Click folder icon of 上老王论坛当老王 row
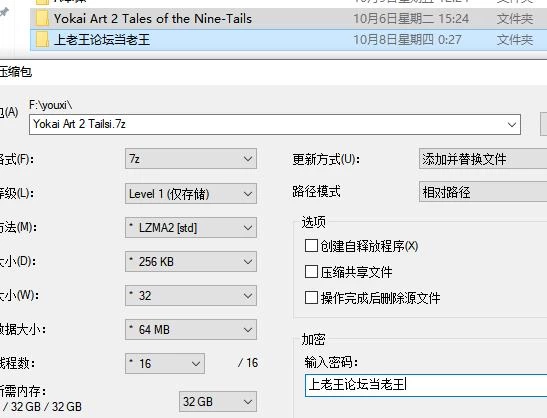Screen dimensions: 547x418 (x=42, y=40)
